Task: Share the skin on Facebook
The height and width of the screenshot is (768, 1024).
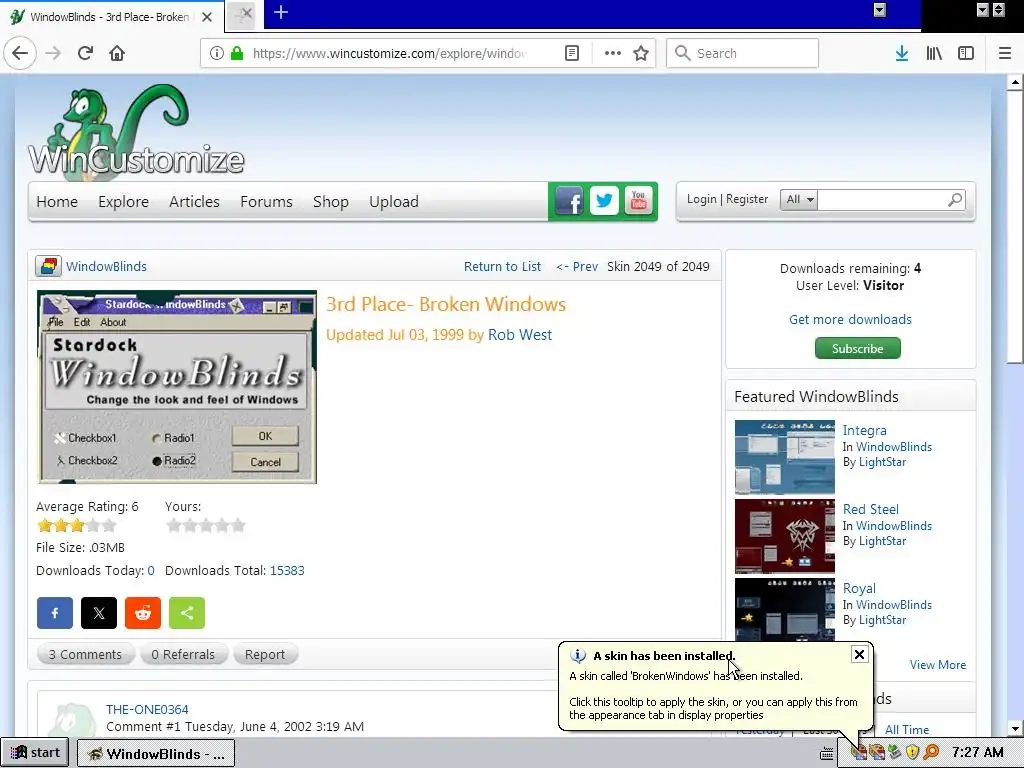Action: [55, 613]
